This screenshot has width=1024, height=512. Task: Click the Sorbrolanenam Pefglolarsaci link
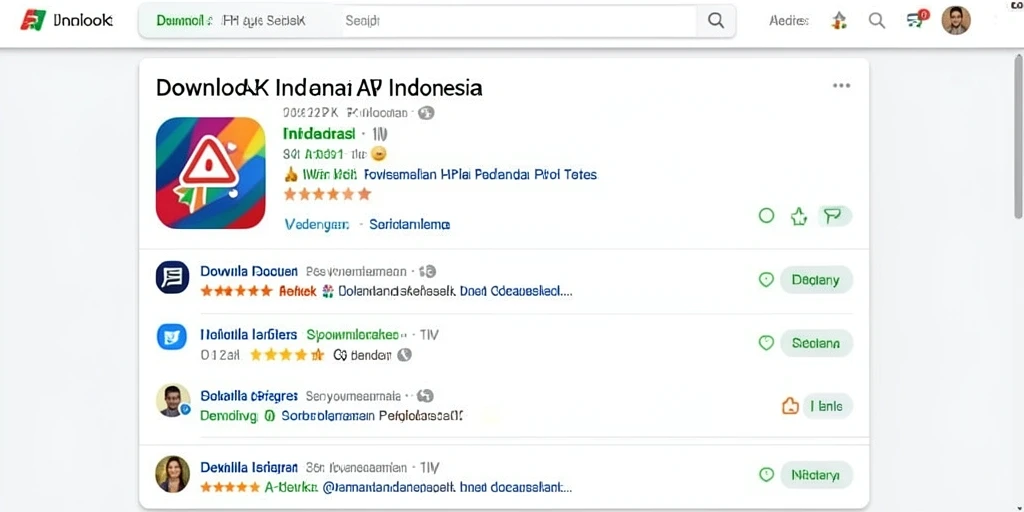[372, 415]
